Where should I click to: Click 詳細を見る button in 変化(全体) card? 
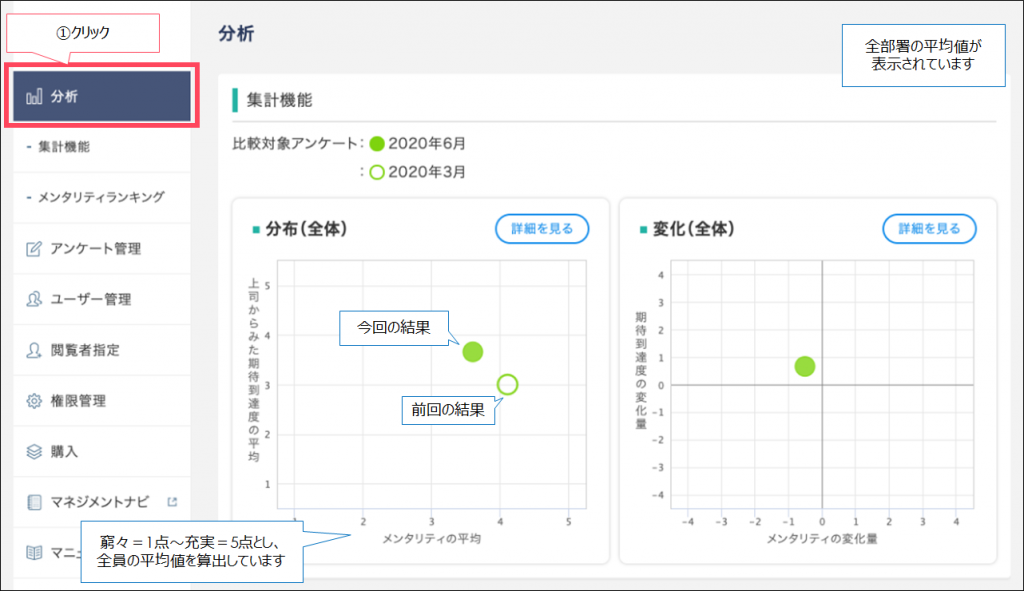pyautogui.click(x=929, y=229)
